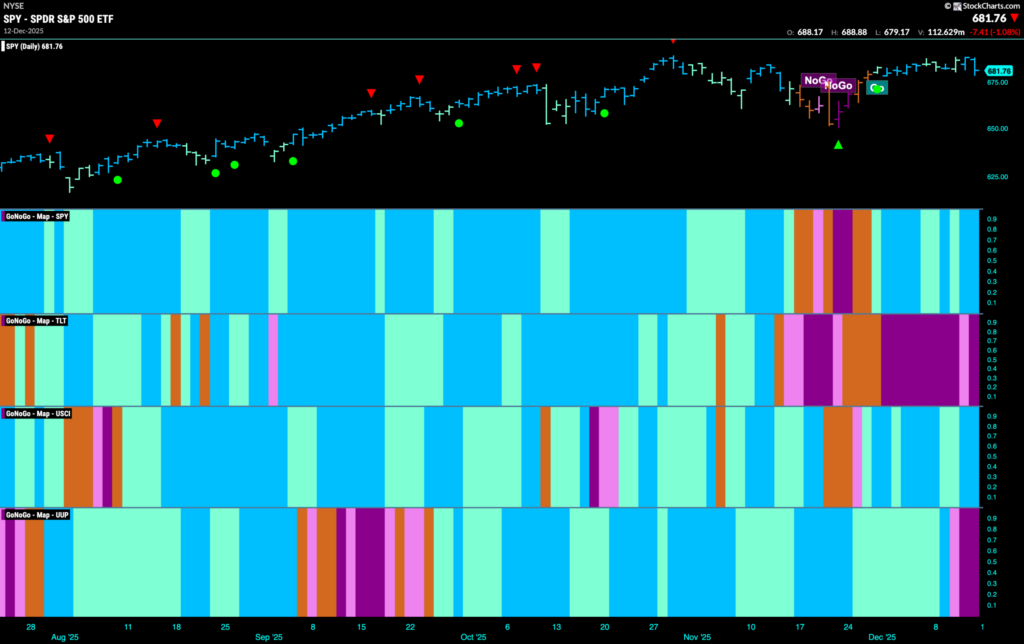Click the 650.00 price axis label

(x=997, y=129)
